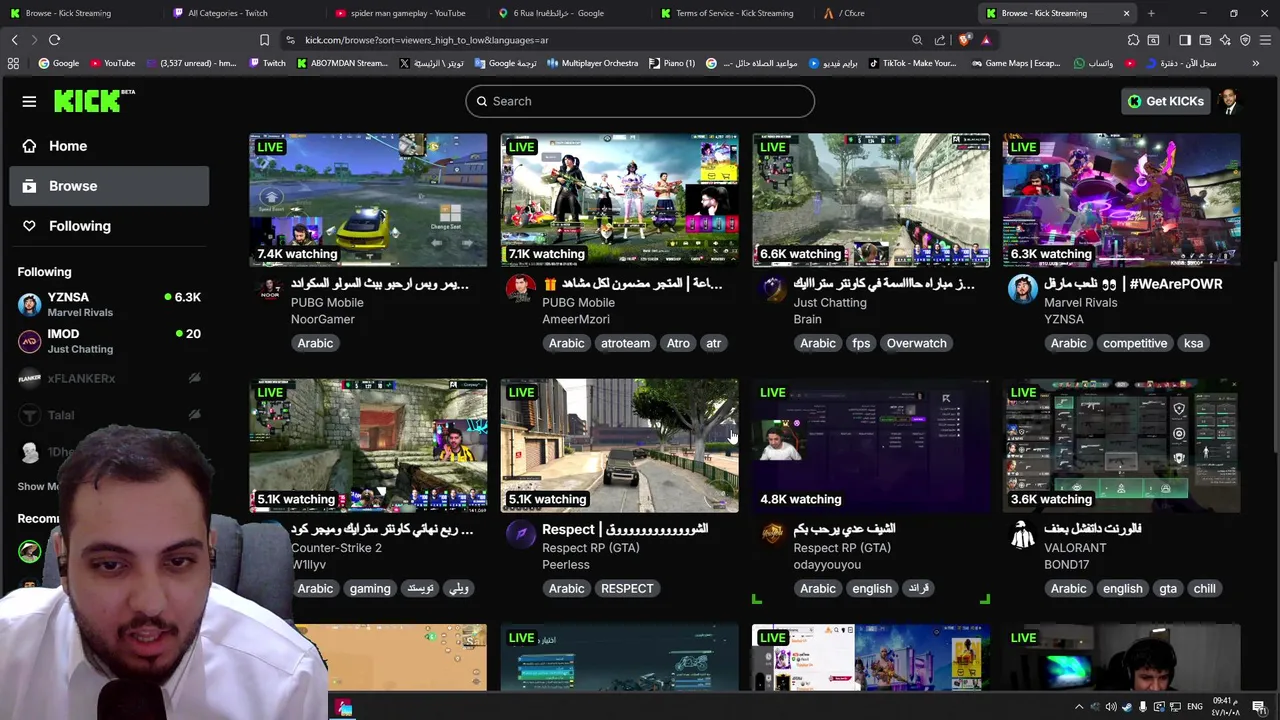Open a new browser tab
1280x720 pixels.
(1151, 13)
